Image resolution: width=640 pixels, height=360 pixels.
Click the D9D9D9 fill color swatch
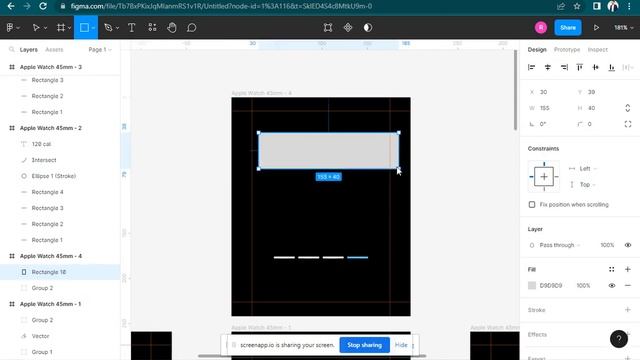pos(532,286)
